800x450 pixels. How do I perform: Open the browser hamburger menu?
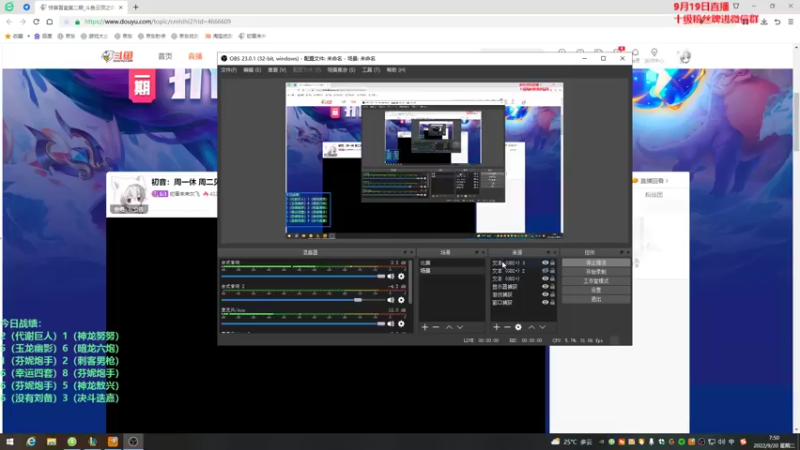791,22
